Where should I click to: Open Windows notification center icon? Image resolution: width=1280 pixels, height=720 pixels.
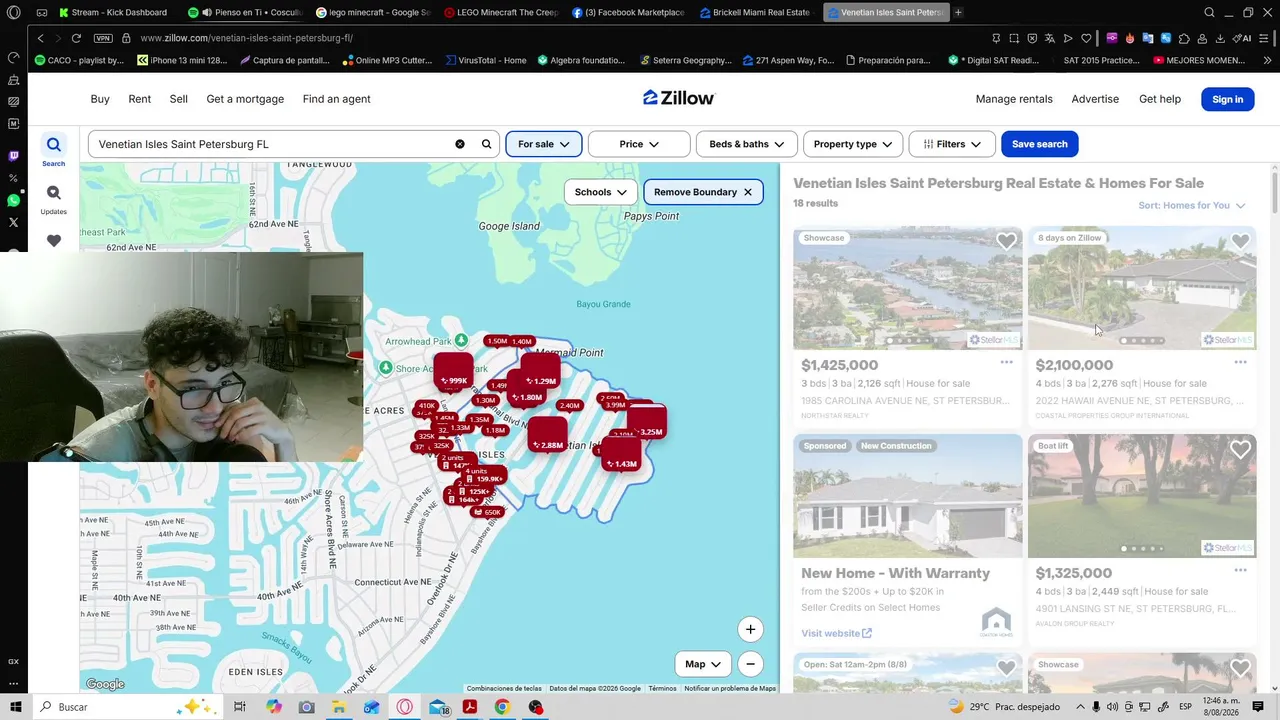pyautogui.click(x=1258, y=707)
